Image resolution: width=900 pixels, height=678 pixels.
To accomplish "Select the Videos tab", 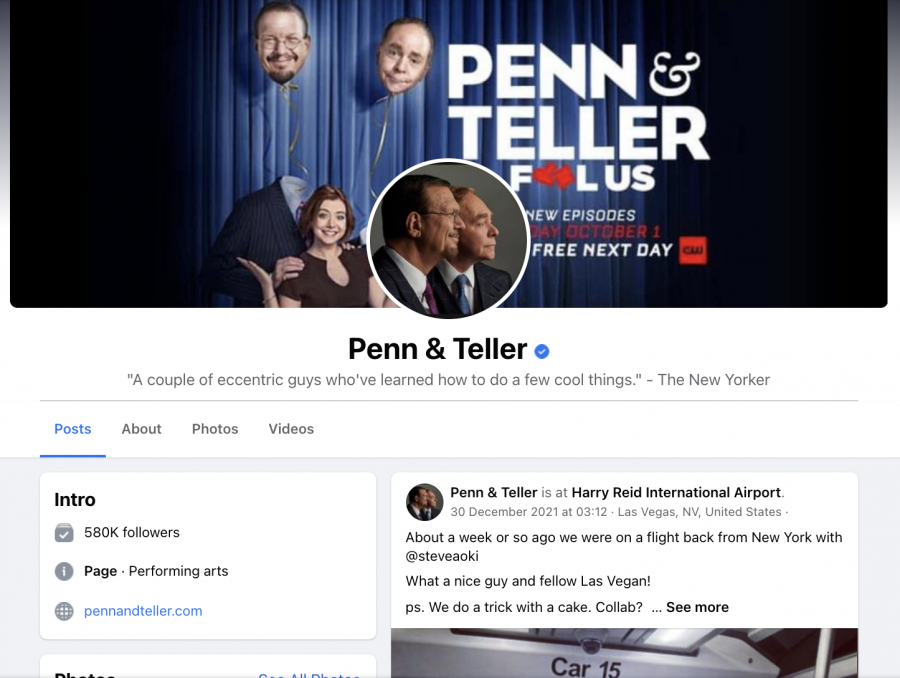I will 291,429.
